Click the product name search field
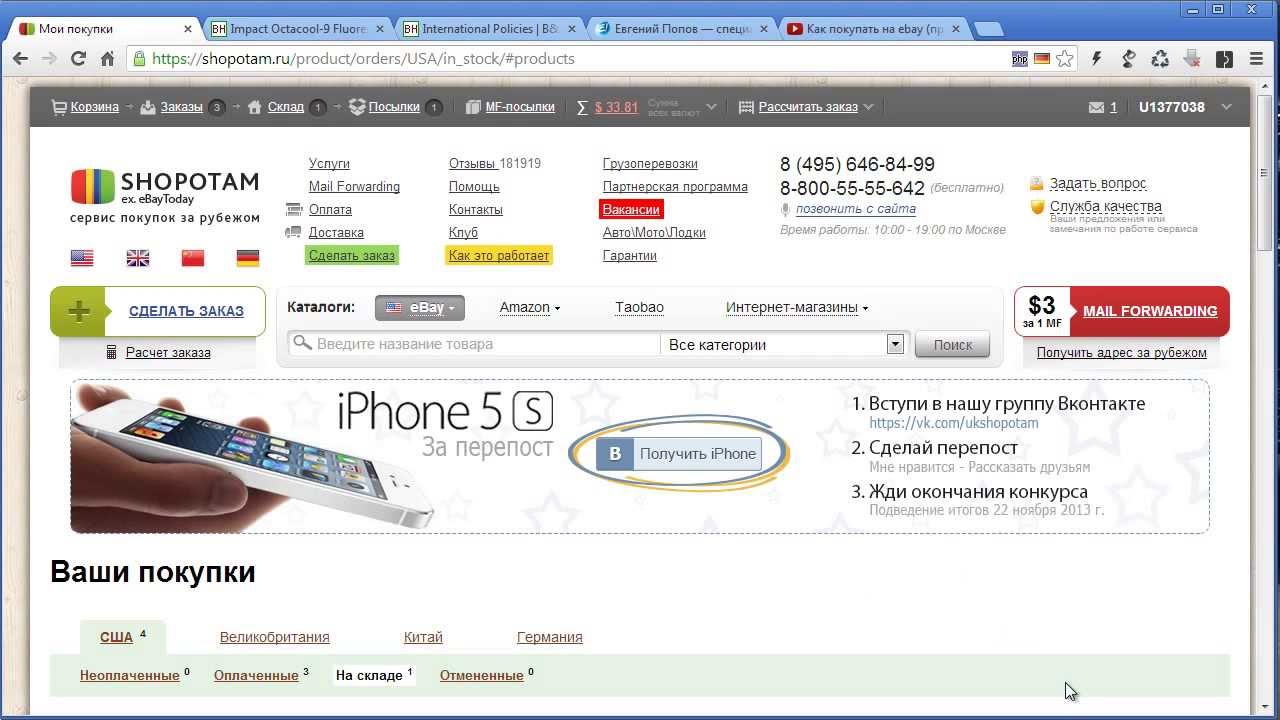The image size is (1280, 720). [475, 344]
